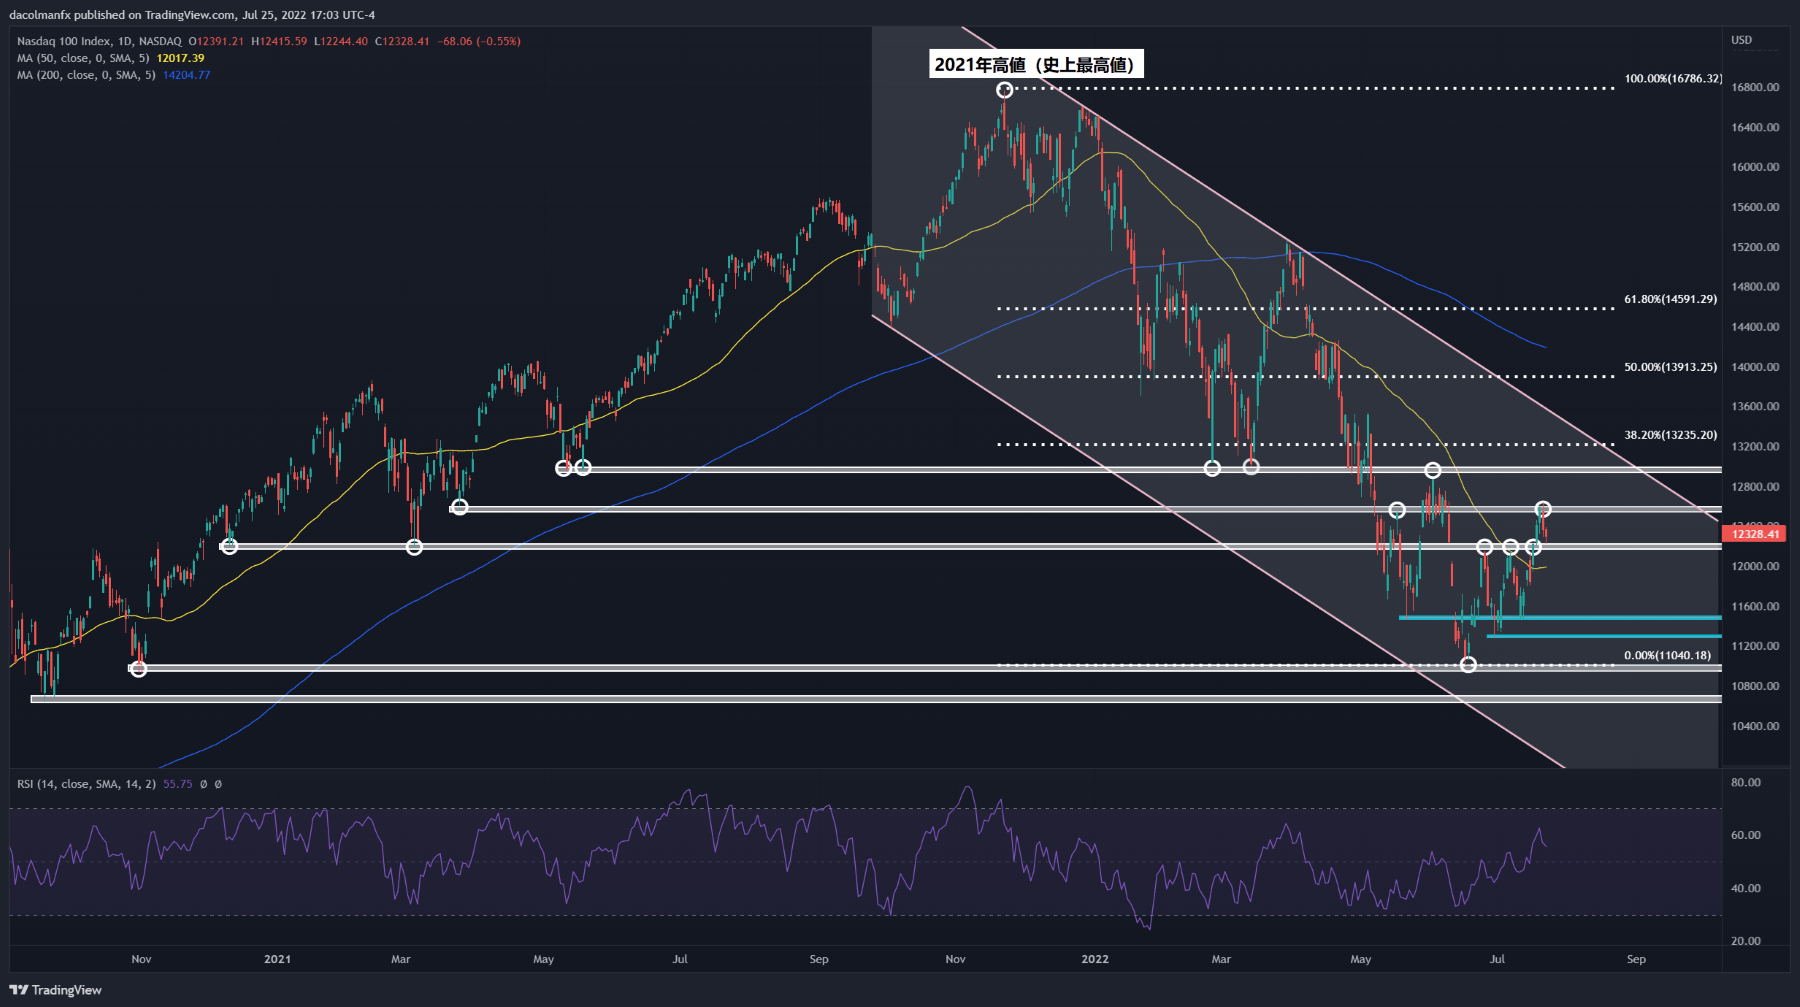Screen dimensions: 1800x1007
Task: Click the circle marker at the 0.00% Fibonacci low
Action: [1468, 664]
